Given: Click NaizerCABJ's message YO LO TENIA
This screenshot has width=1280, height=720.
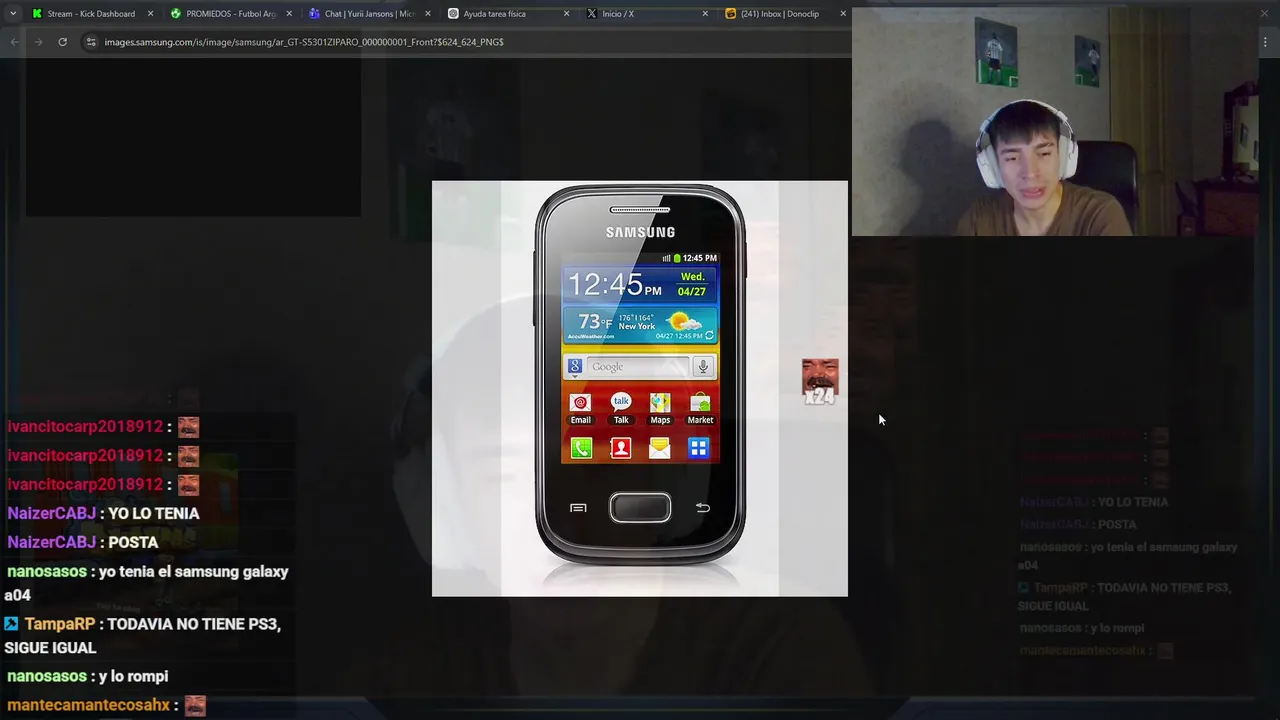Looking at the screenshot, I should click(x=153, y=514).
